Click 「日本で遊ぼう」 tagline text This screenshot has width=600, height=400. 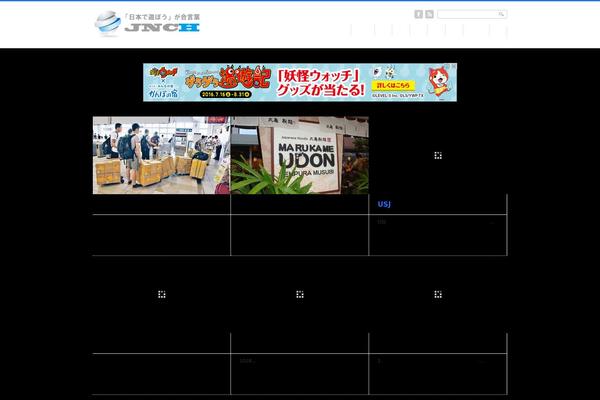(162, 17)
